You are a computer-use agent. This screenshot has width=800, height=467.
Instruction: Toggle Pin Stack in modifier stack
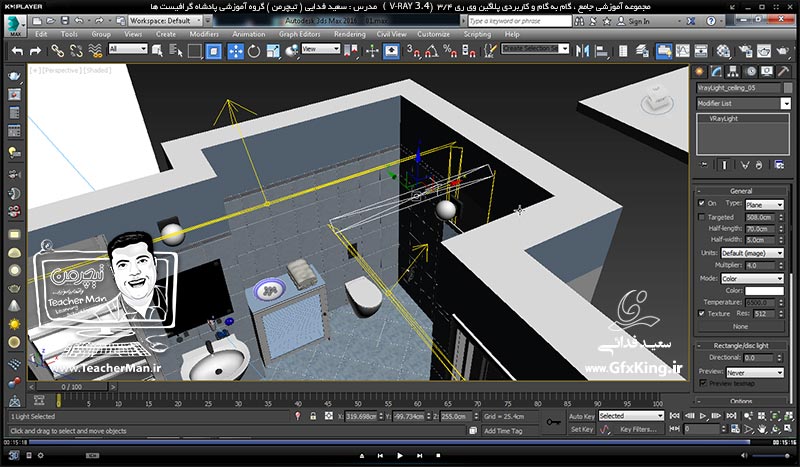point(704,165)
